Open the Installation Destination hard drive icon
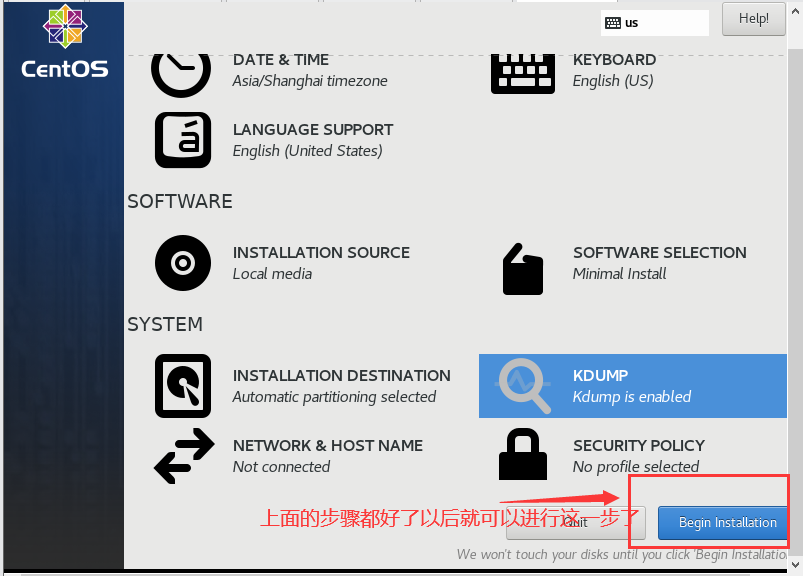803x576 pixels. tap(183, 386)
